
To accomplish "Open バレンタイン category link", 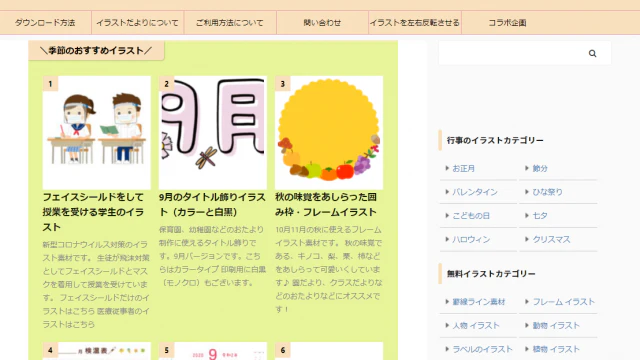I will 474,192.
